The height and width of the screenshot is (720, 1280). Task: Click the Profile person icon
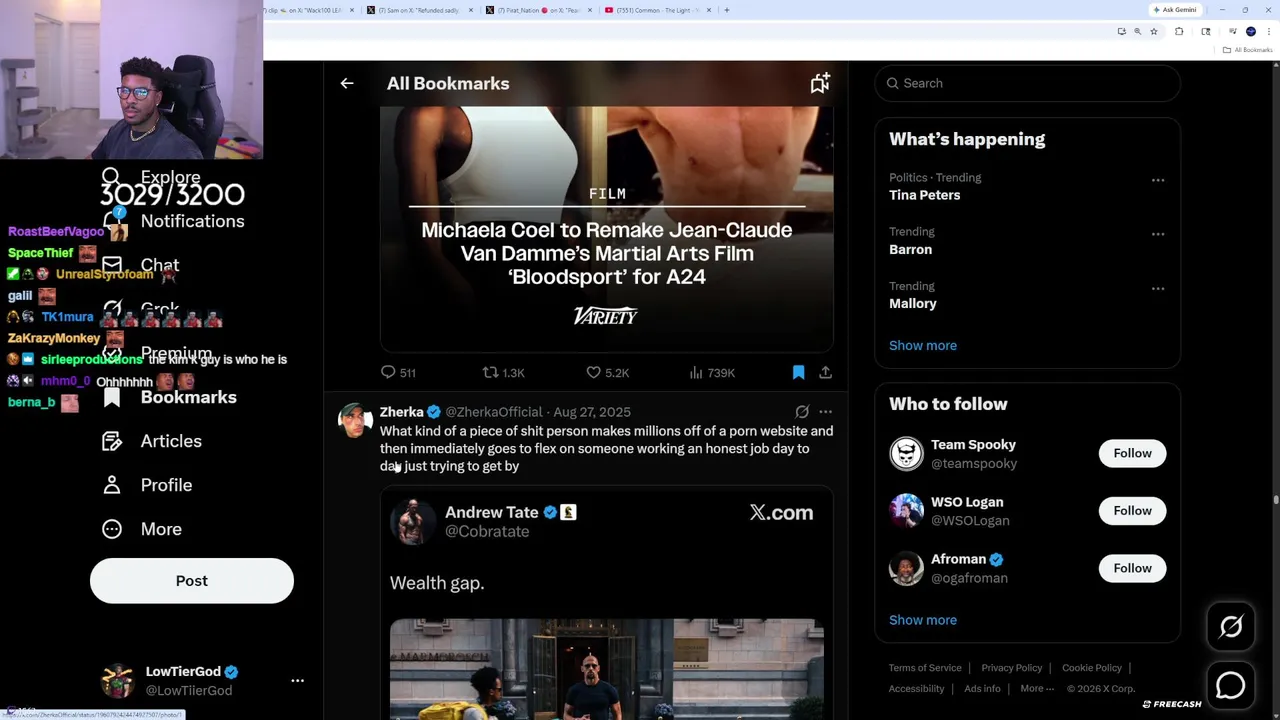(112, 485)
